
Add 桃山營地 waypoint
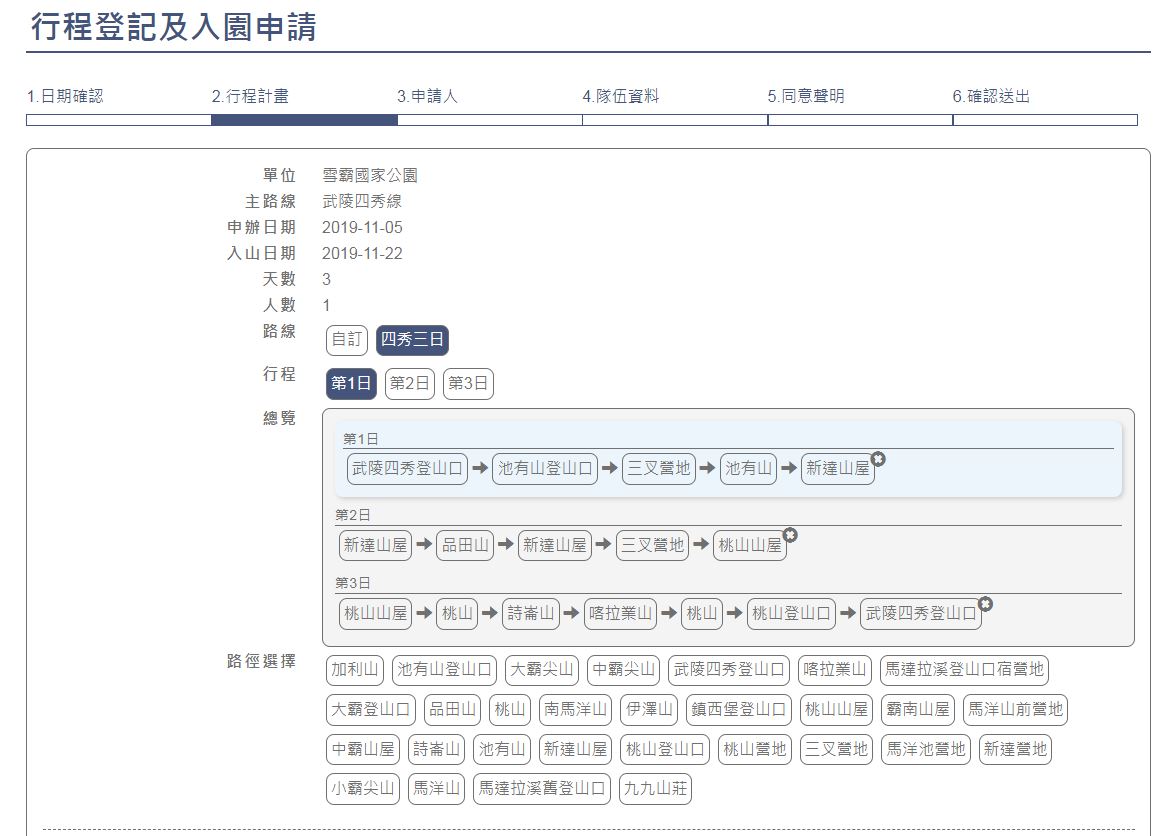(x=755, y=750)
